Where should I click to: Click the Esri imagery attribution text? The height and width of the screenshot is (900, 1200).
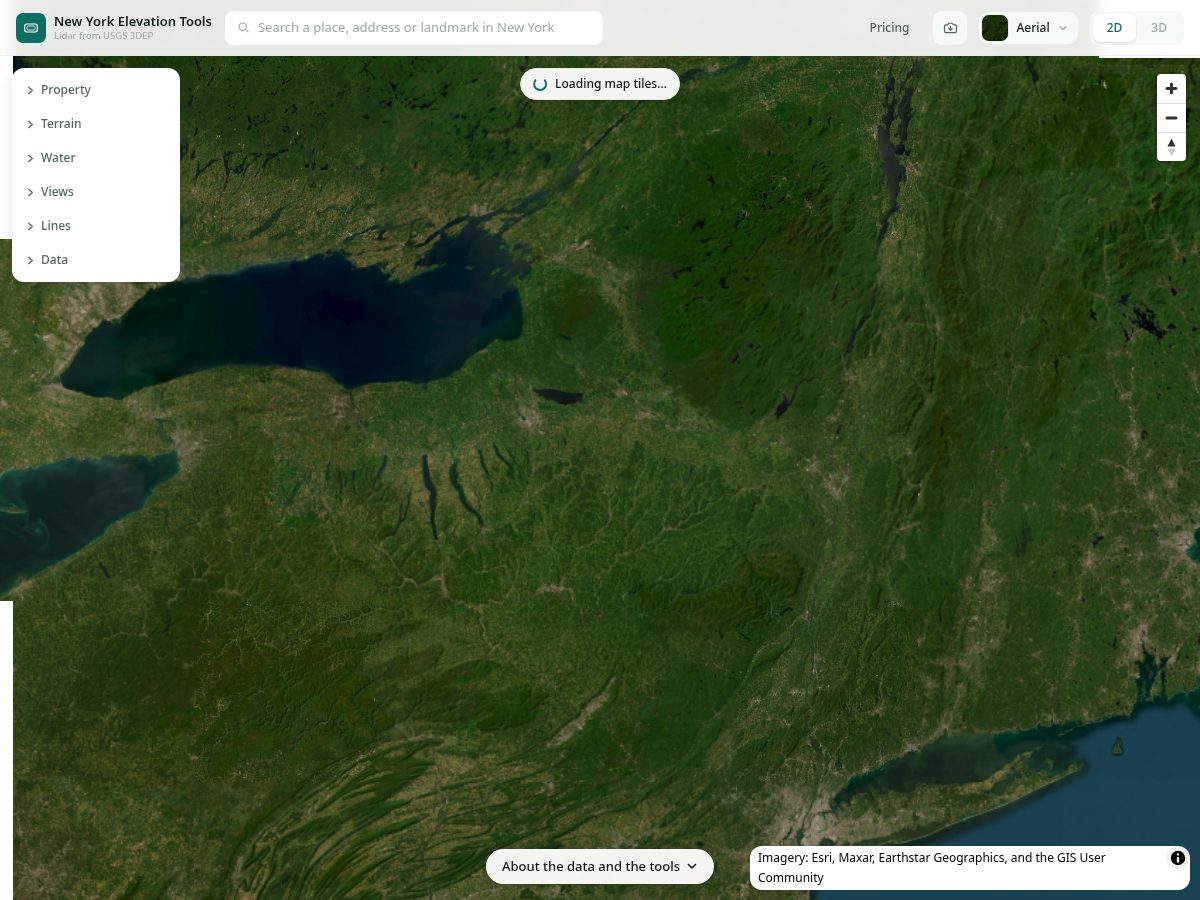(932, 868)
